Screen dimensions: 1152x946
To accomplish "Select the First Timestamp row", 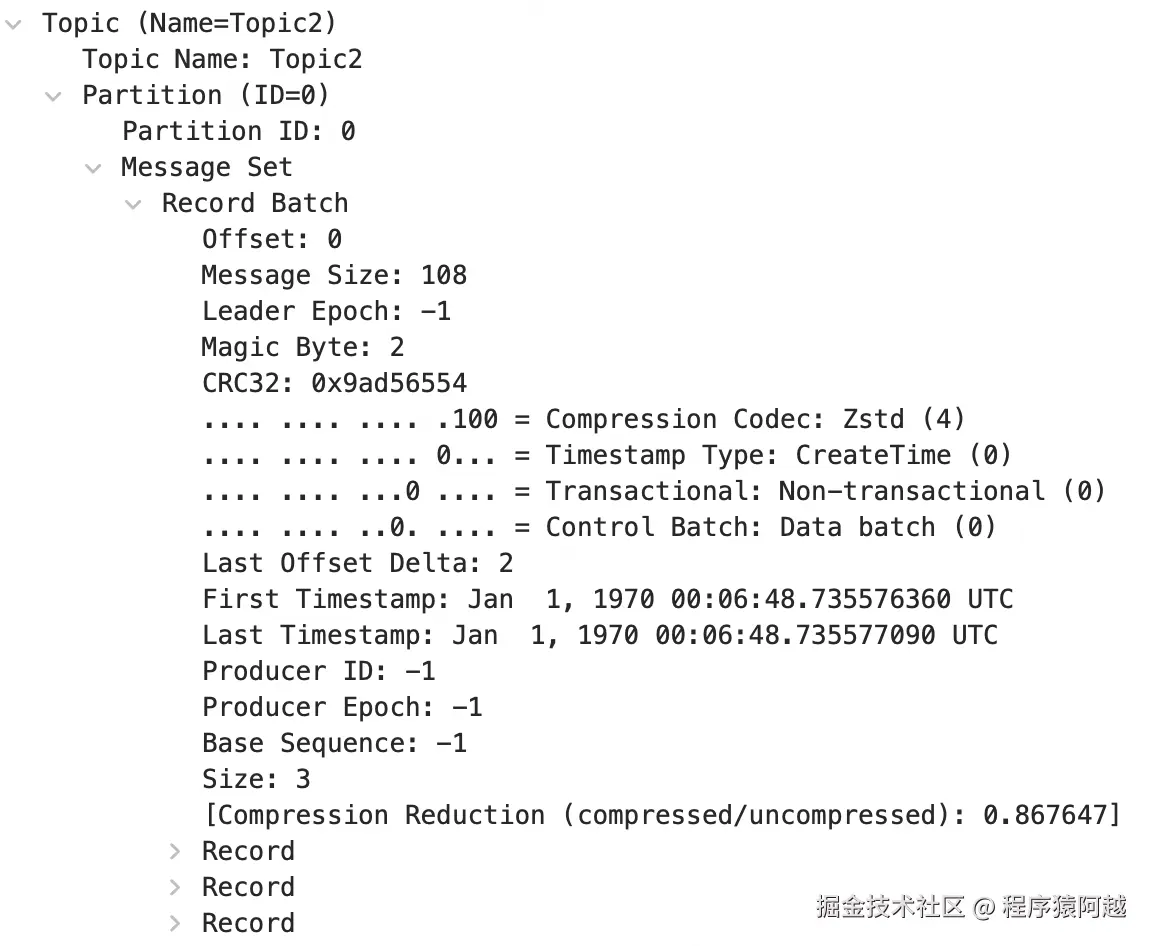I will [x=607, y=599].
